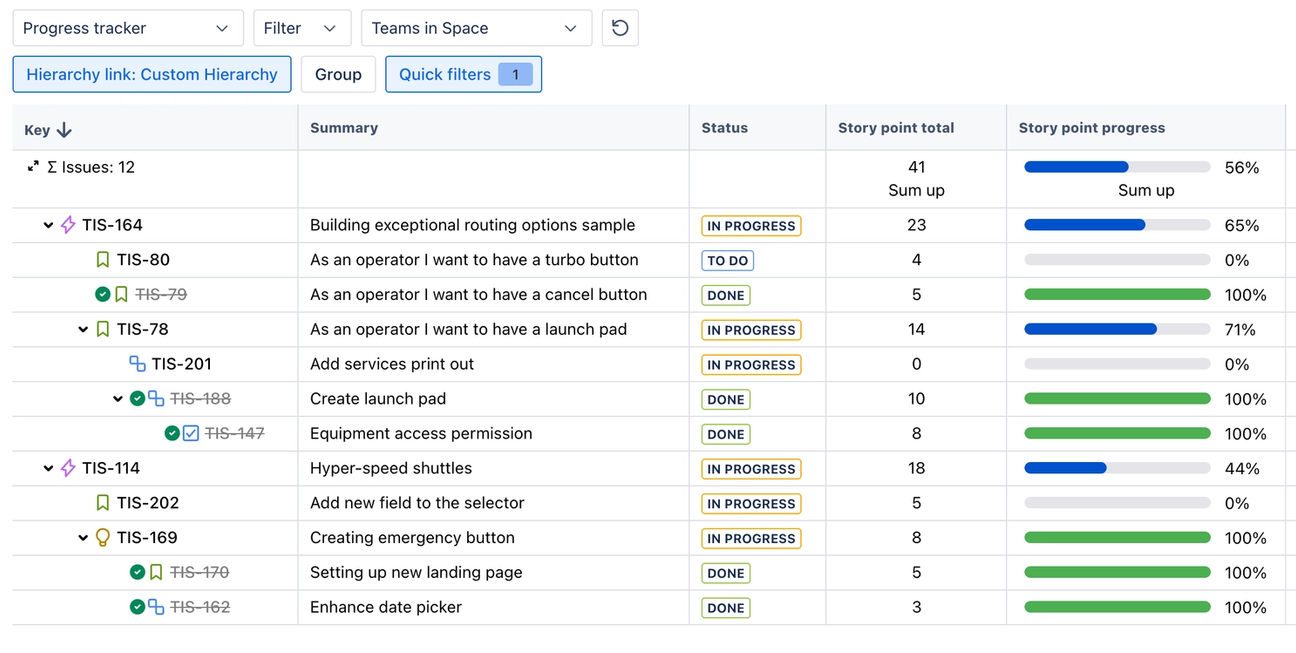The height and width of the screenshot is (653, 1296).
Task: Open the Filter menu
Action: click(301, 28)
